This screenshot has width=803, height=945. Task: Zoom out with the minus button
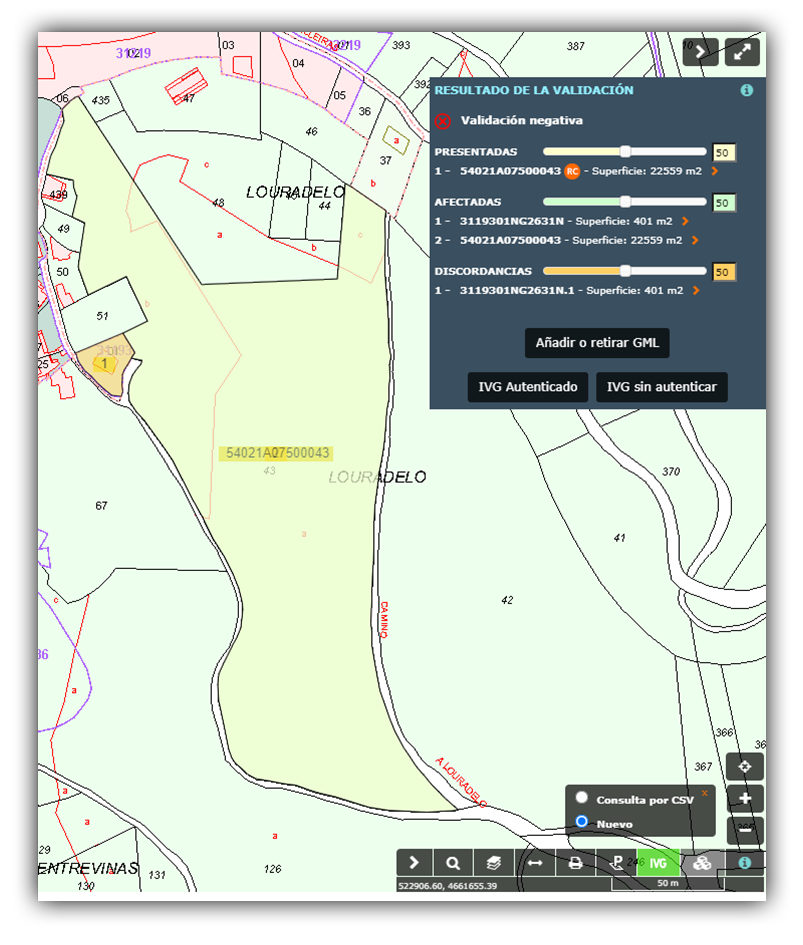pos(745,830)
